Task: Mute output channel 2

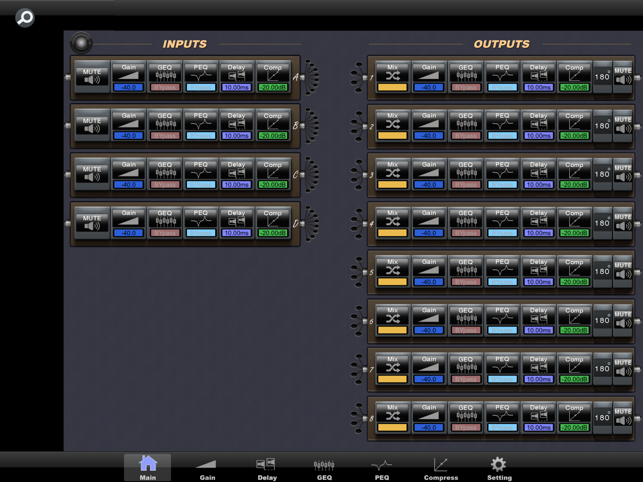Action: pyautogui.click(x=622, y=125)
